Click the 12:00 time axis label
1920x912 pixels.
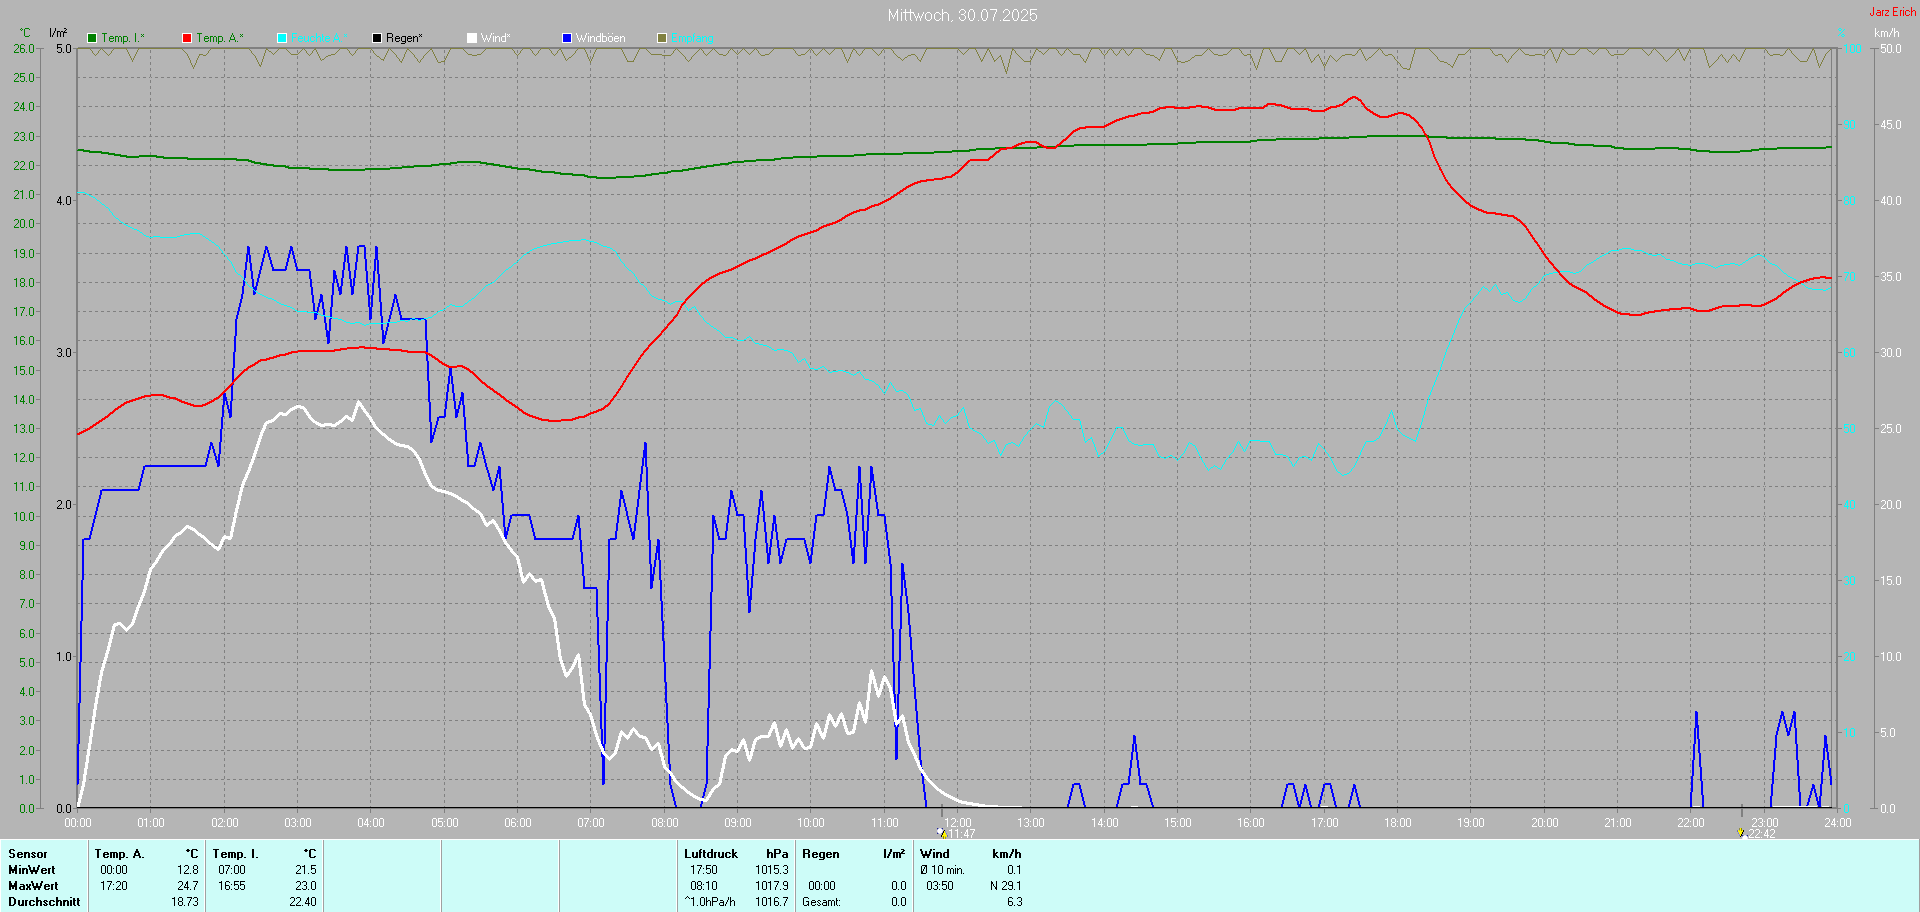(x=957, y=823)
